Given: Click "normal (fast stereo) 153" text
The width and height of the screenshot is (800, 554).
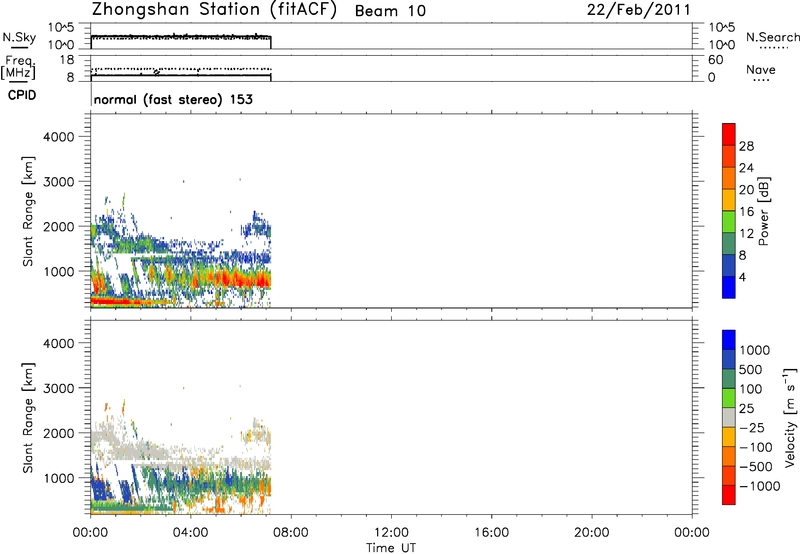Looking at the screenshot, I should click(173, 99).
